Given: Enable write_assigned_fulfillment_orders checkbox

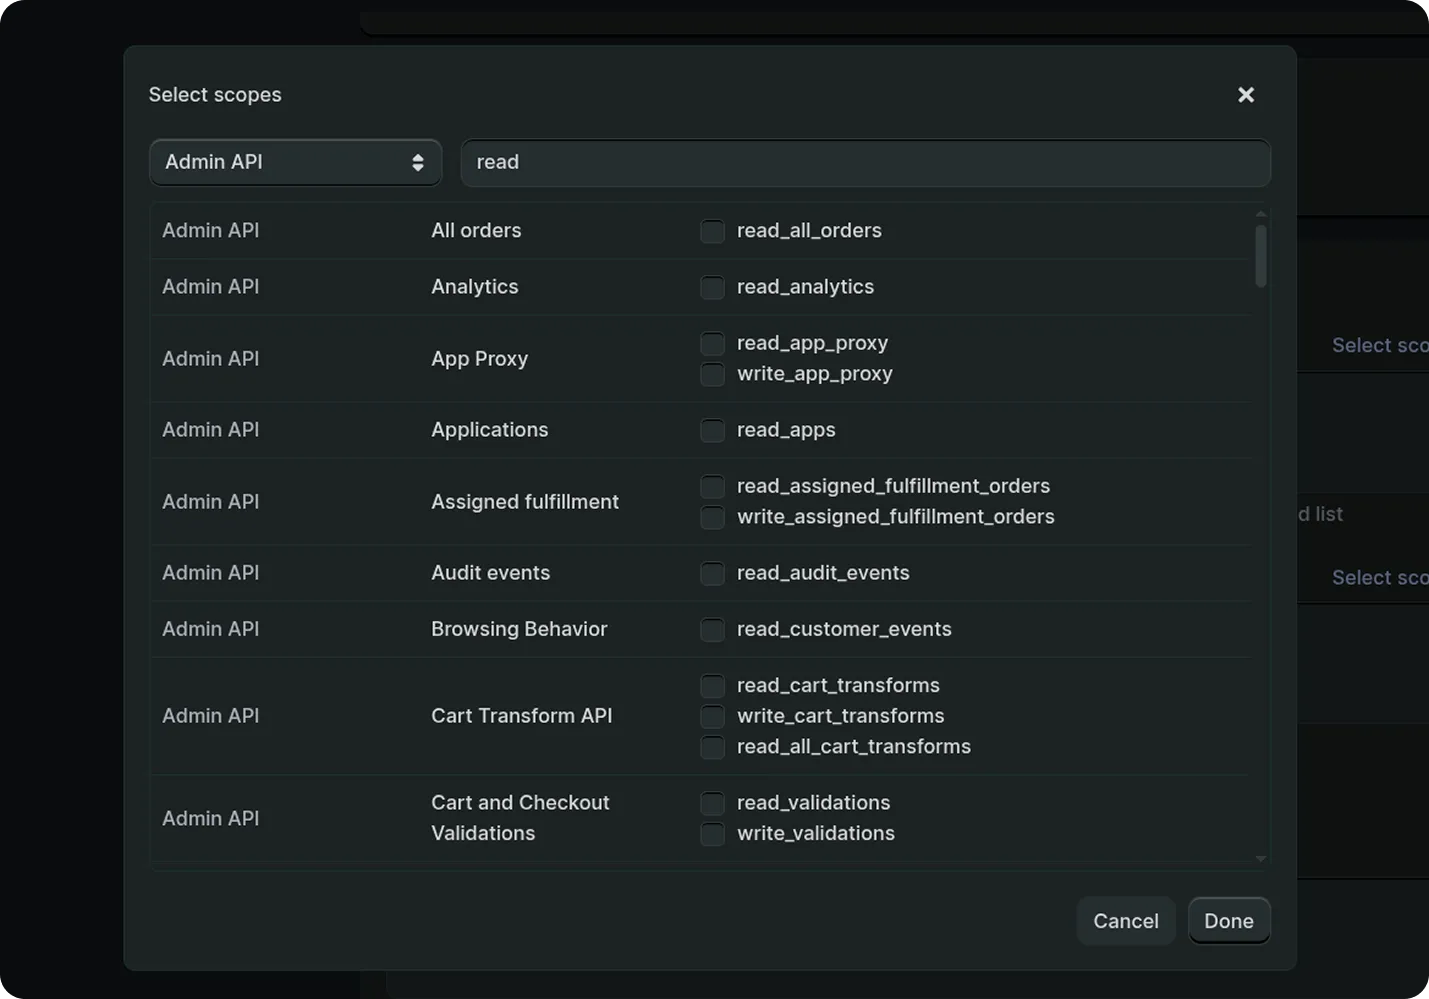Looking at the screenshot, I should point(712,517).
